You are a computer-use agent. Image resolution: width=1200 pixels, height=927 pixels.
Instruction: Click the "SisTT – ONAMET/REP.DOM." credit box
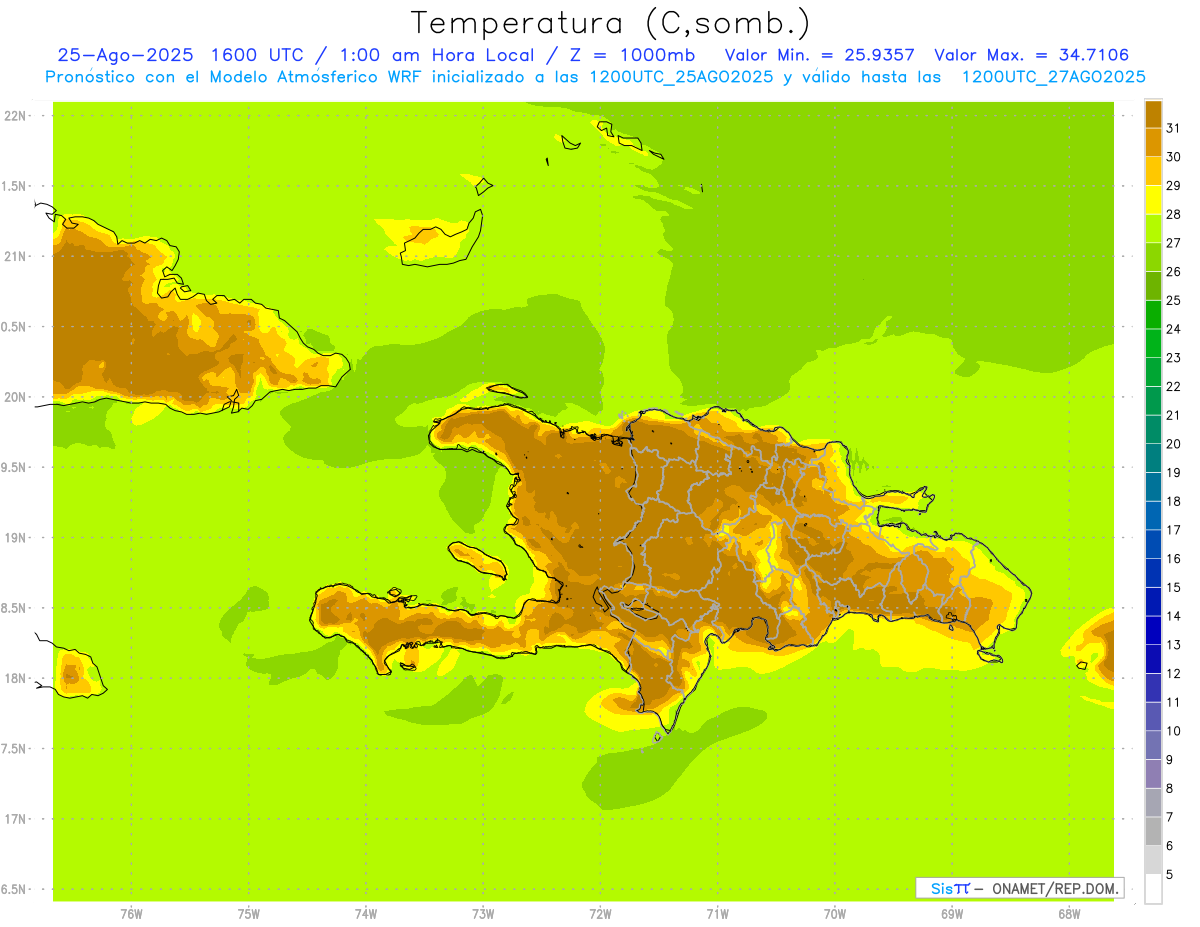(1019, 888)
